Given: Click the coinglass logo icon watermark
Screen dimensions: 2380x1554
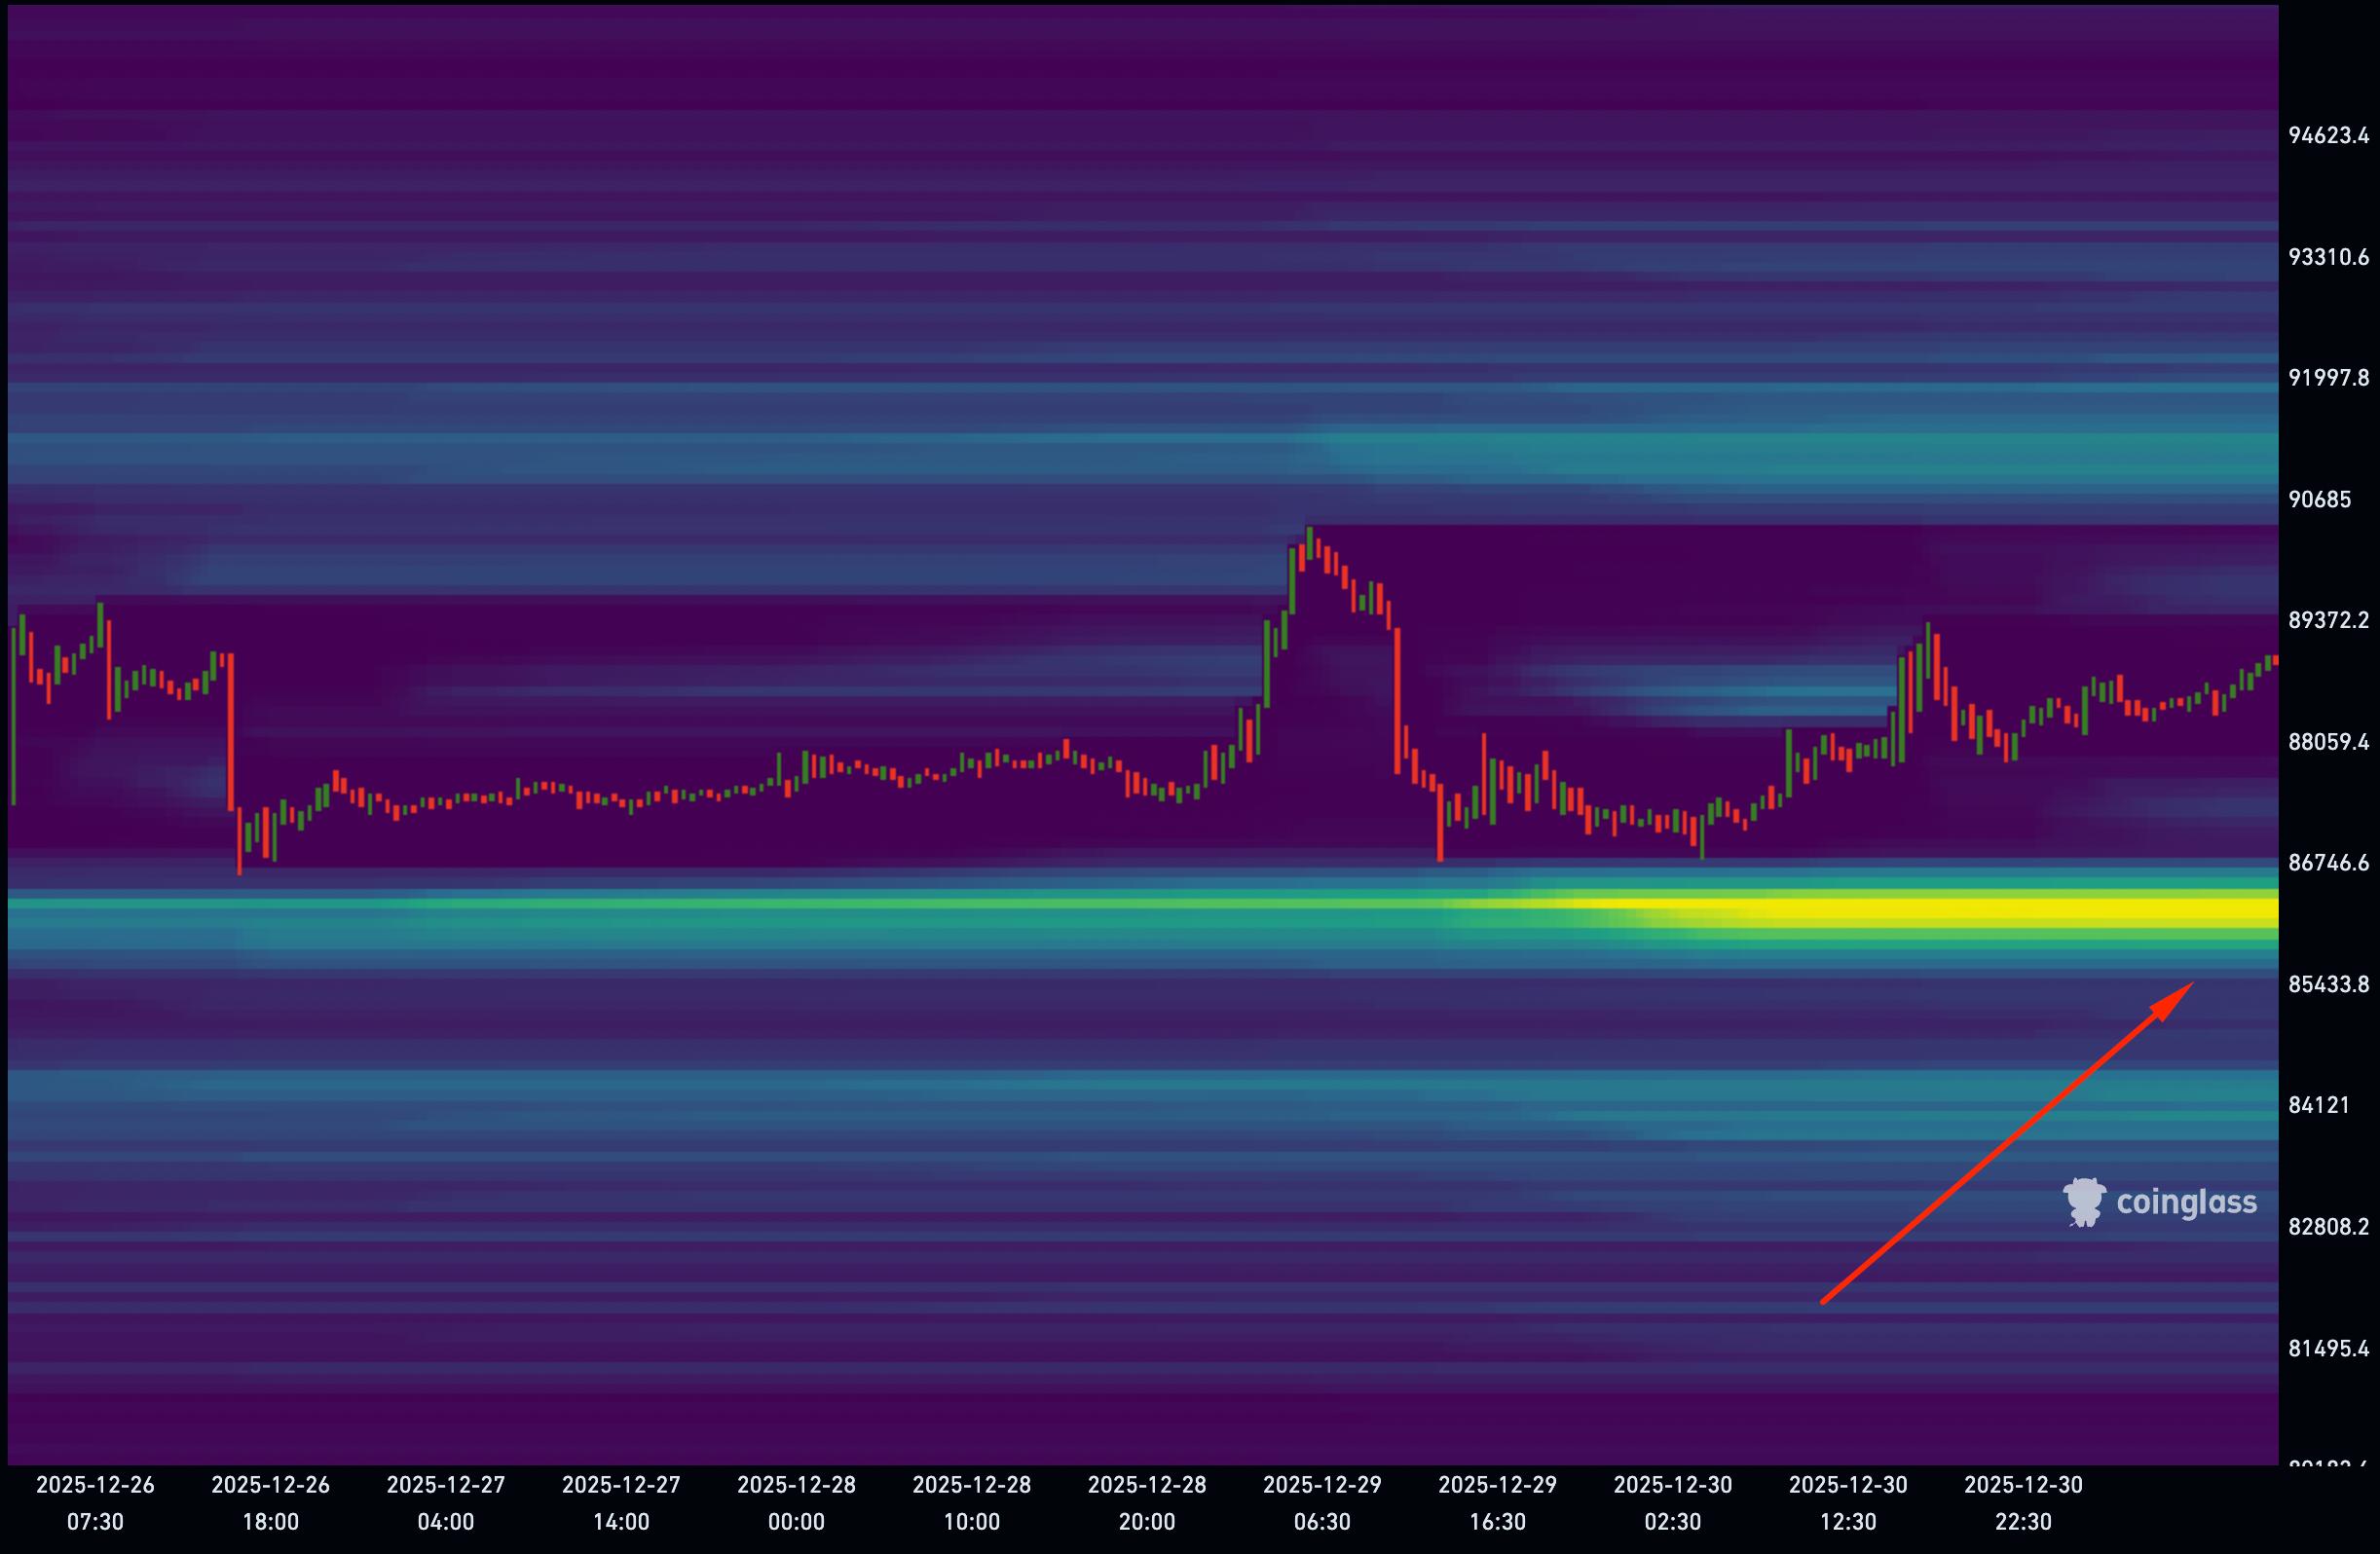Looking at the screenshot, I should (2084, 1201).
